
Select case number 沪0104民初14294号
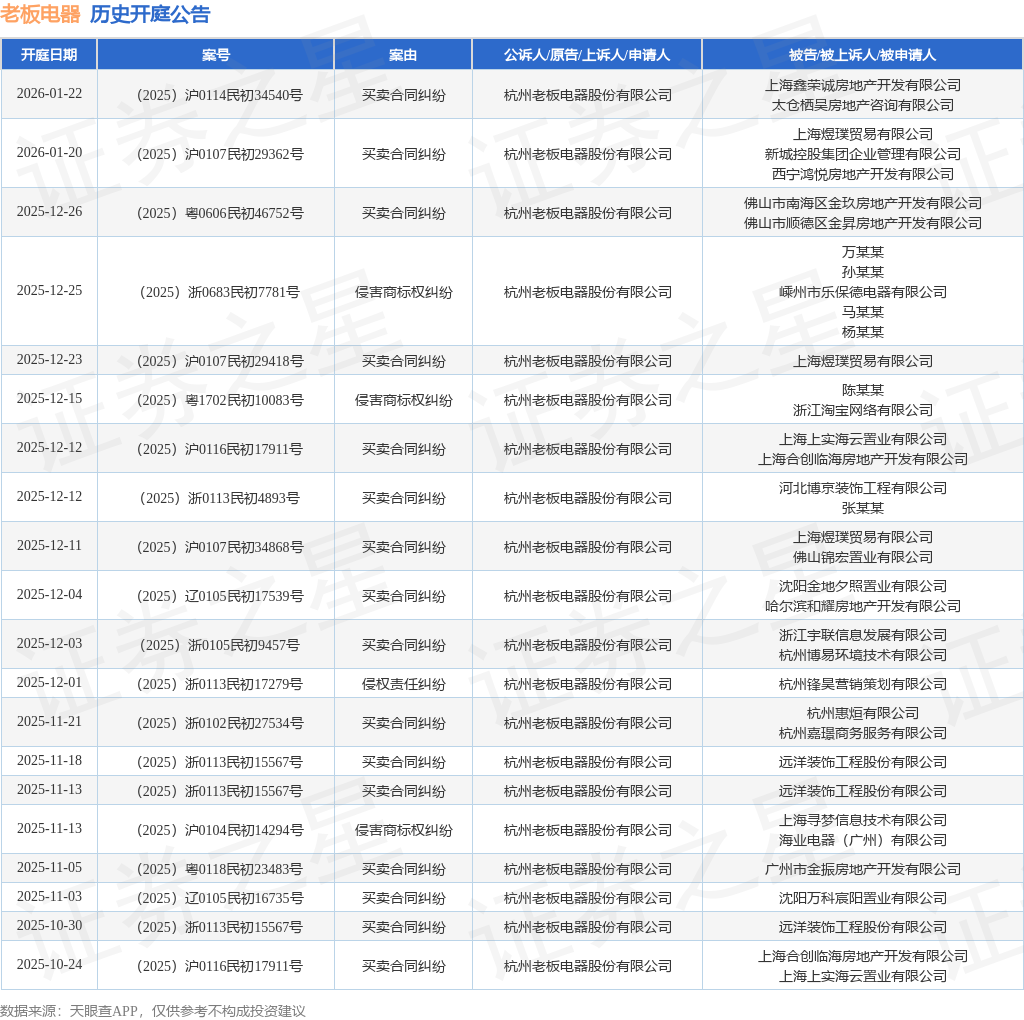[x=219, y=831]
